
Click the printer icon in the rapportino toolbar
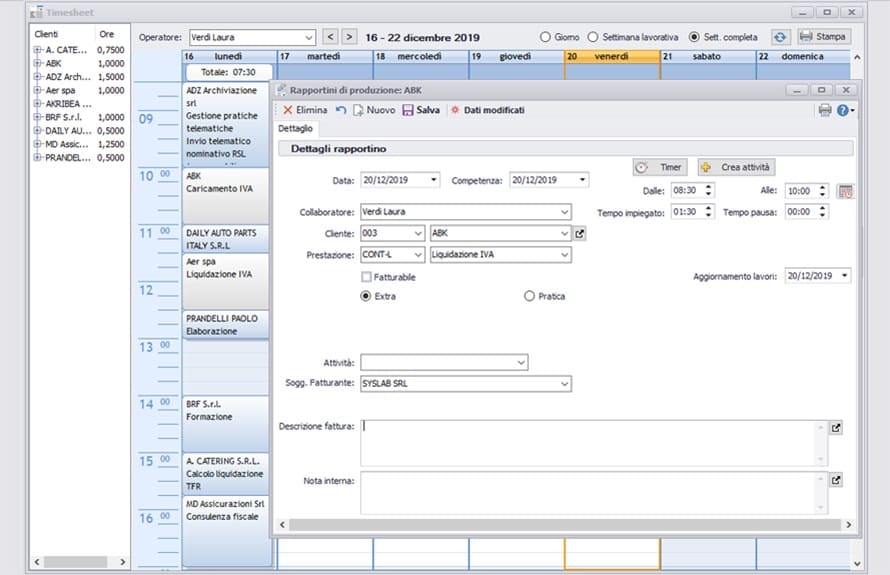pyautogui.click(x=825, y=110)
